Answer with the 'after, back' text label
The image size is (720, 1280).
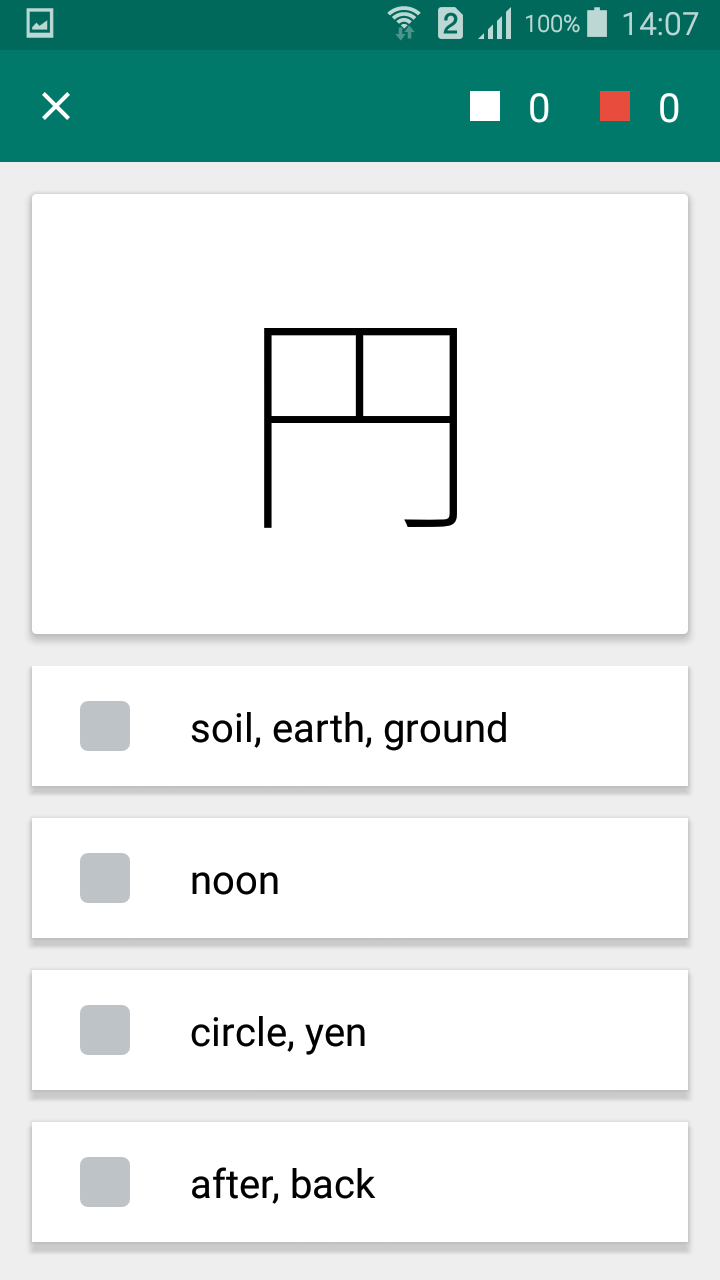click(x=283, y=1184)
